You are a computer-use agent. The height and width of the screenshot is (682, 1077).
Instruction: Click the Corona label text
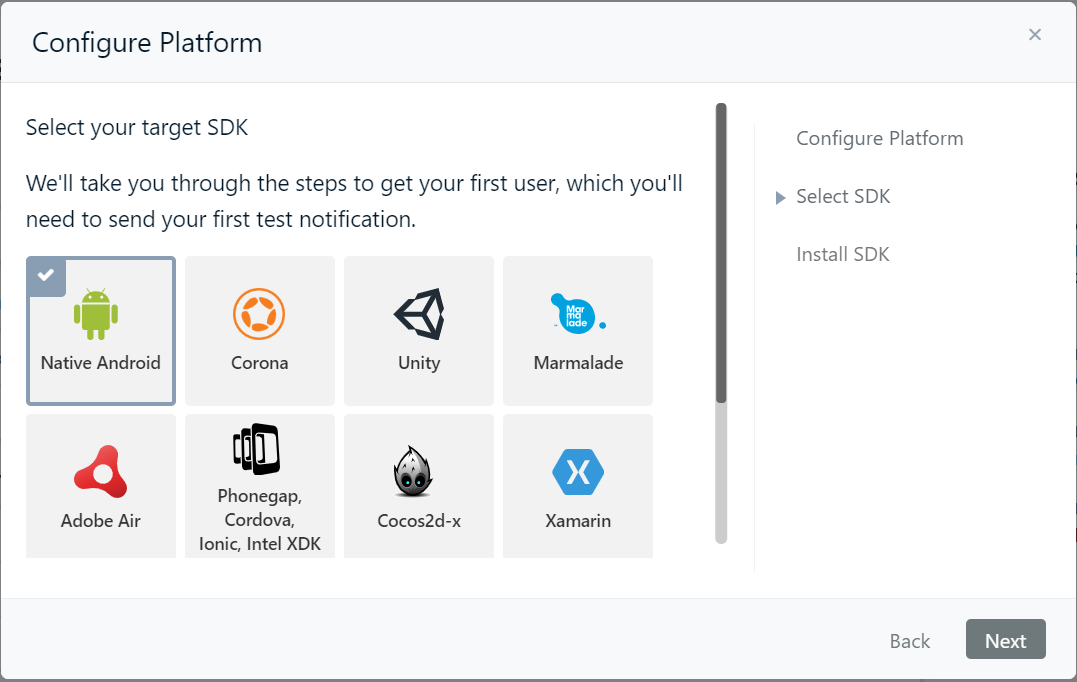click(260, 363)
